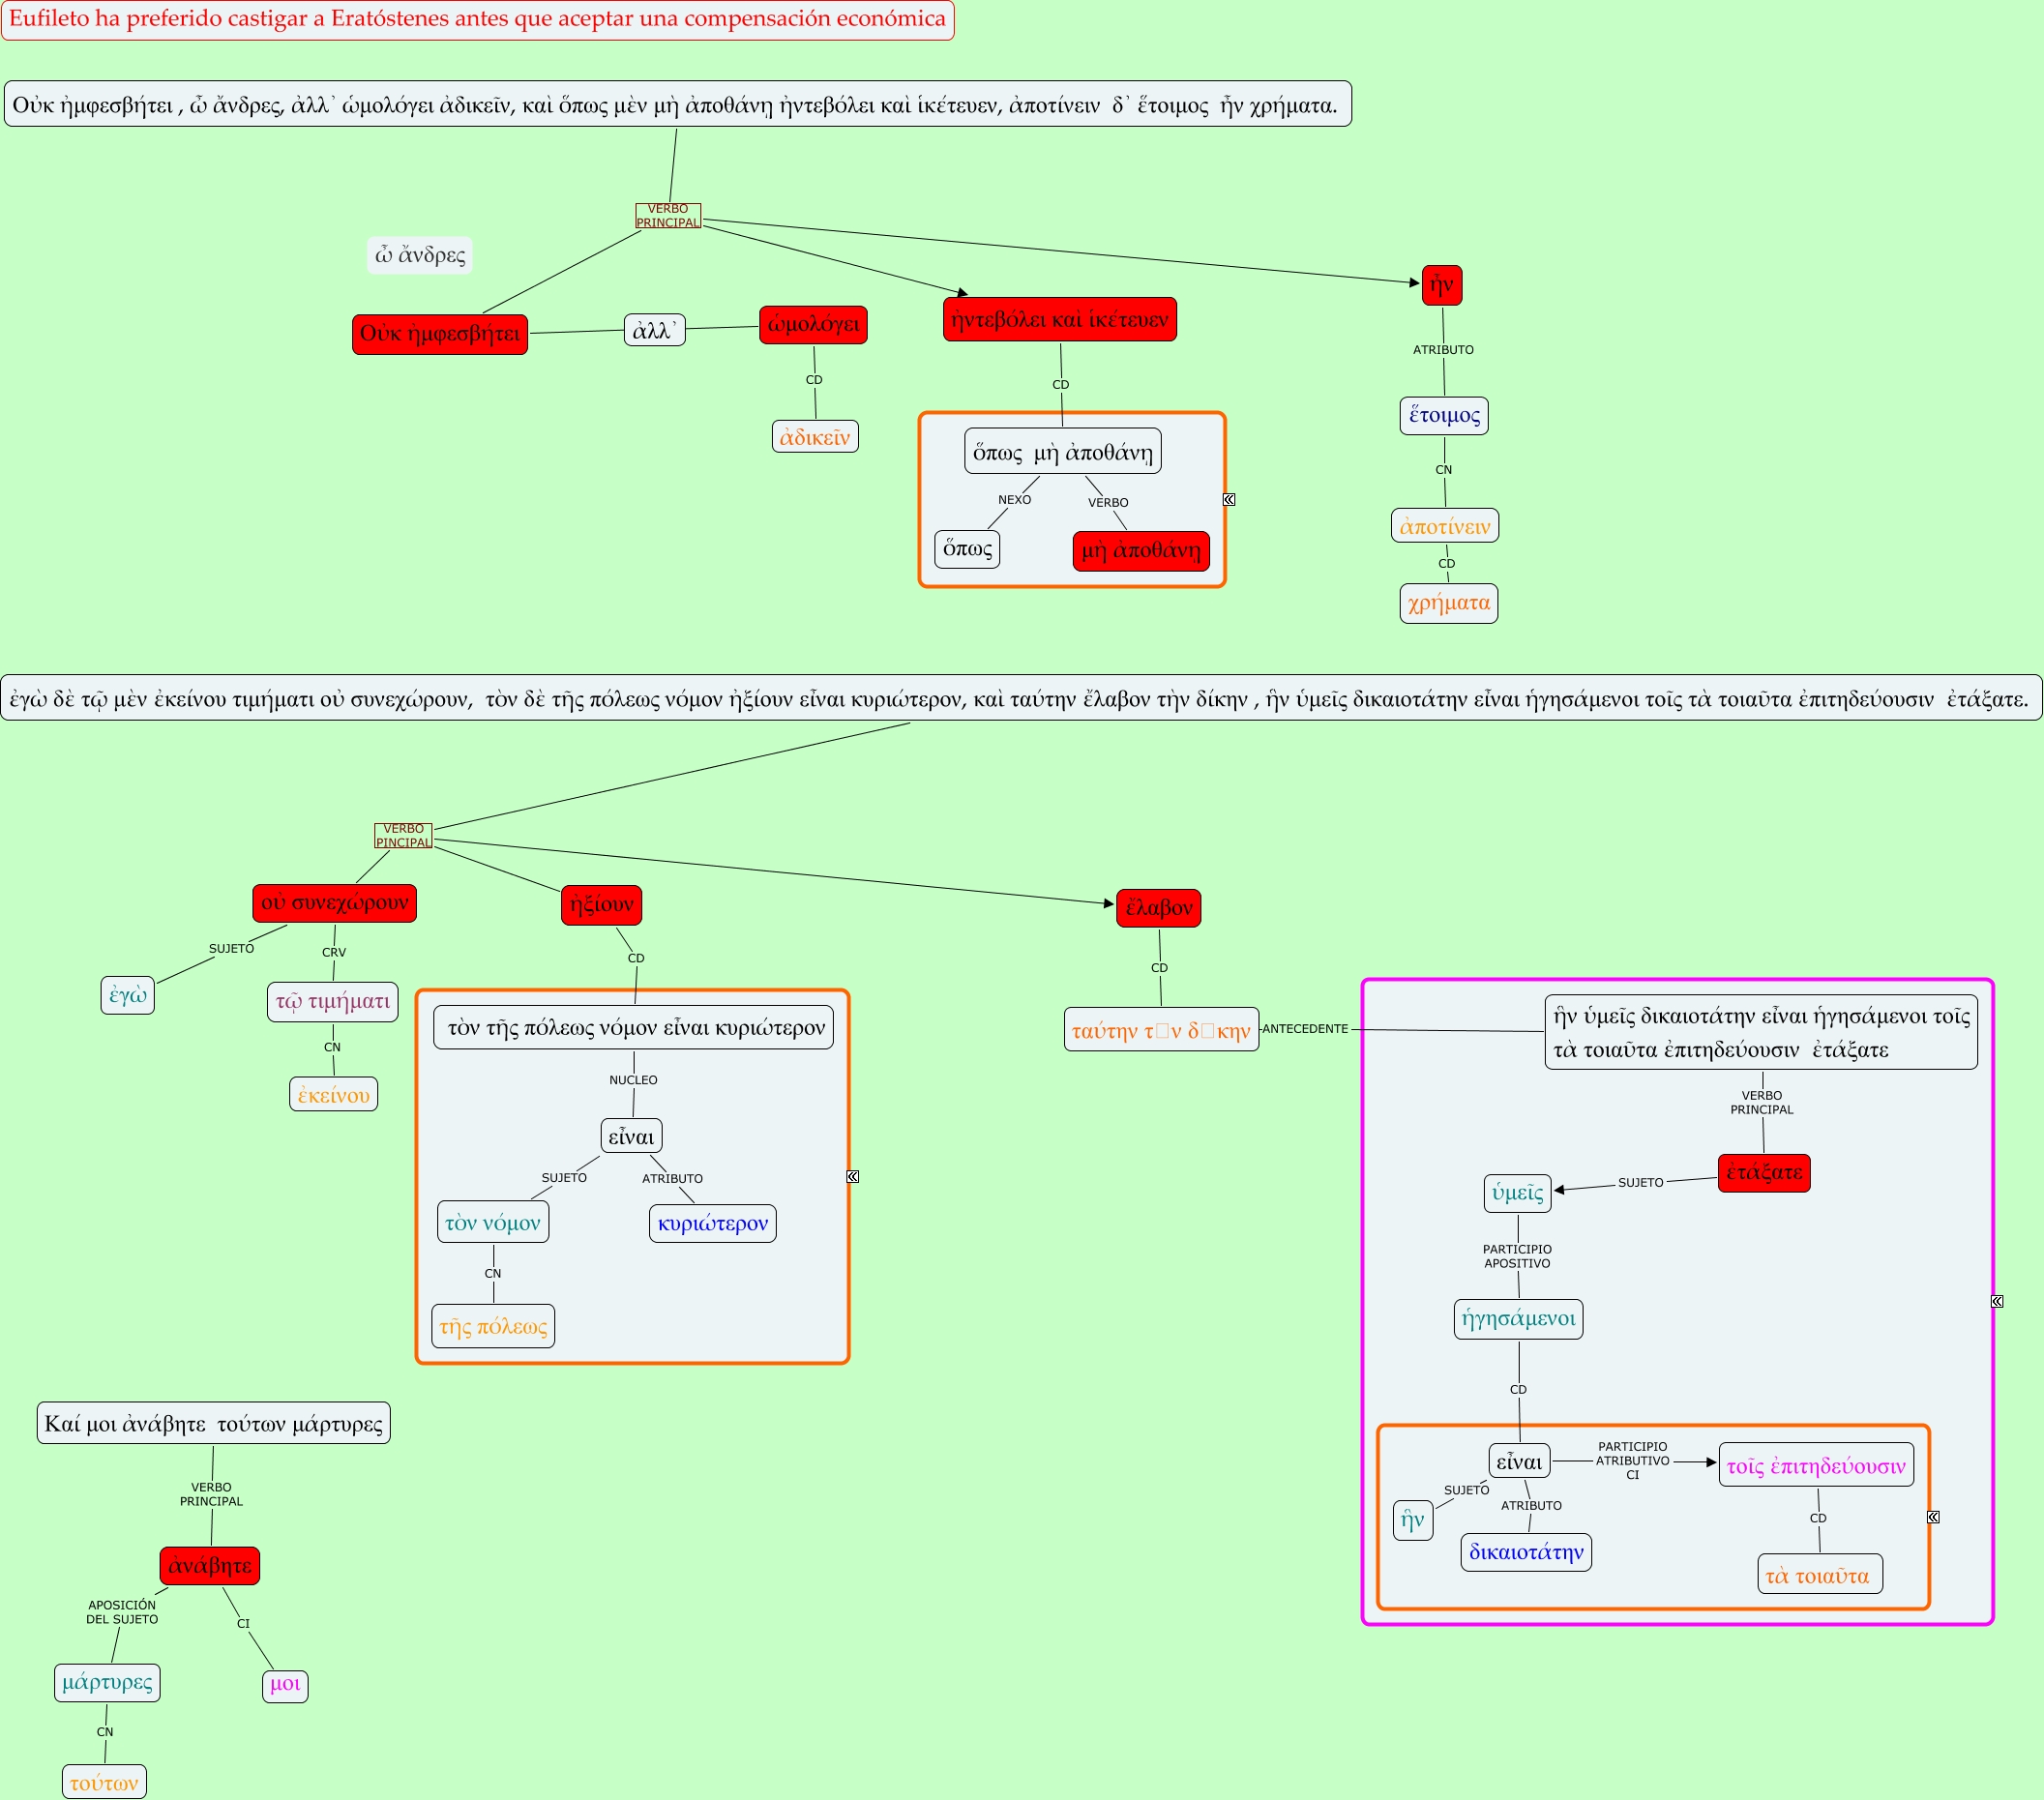Viewport: 2044px width, 1800px height.
Task: Click the second VERBO PRINCIPAL label
Action: tap(404, 835)
